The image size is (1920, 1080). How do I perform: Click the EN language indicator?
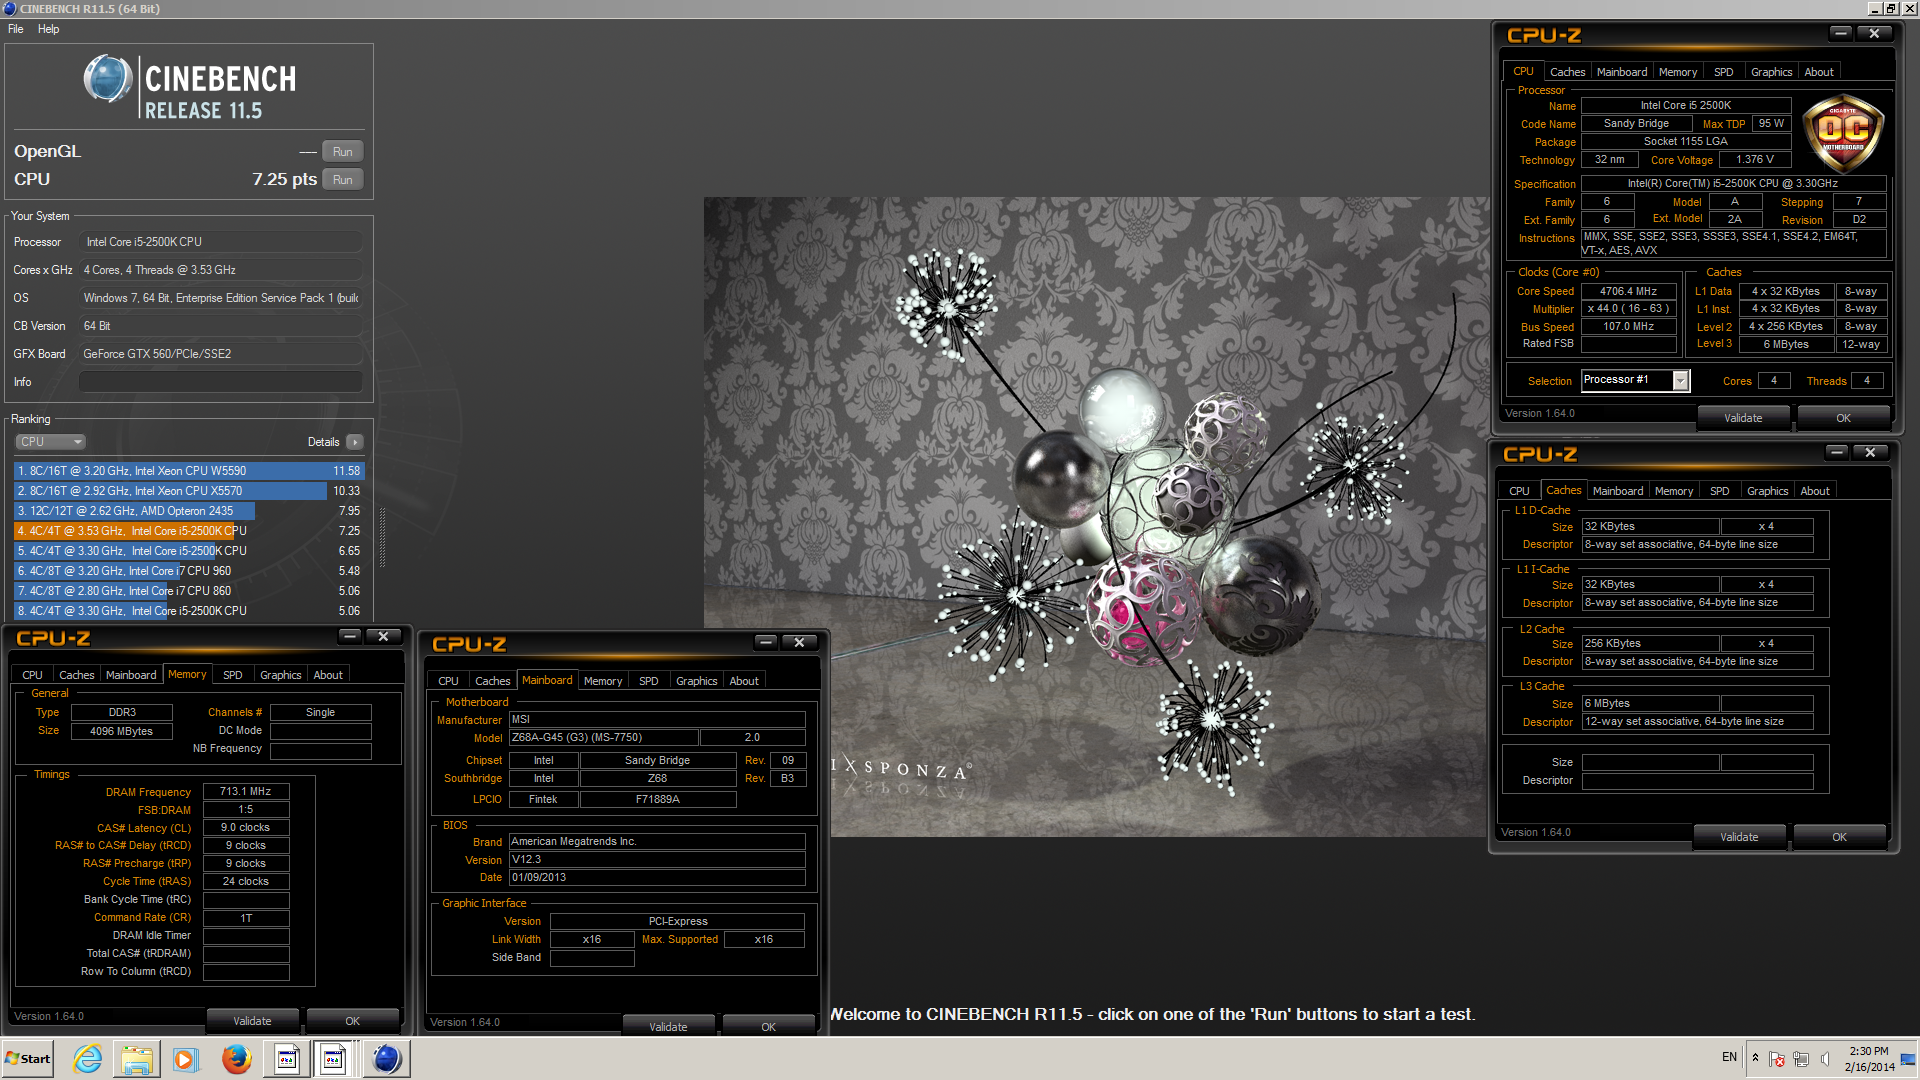click(1729, 1057)
